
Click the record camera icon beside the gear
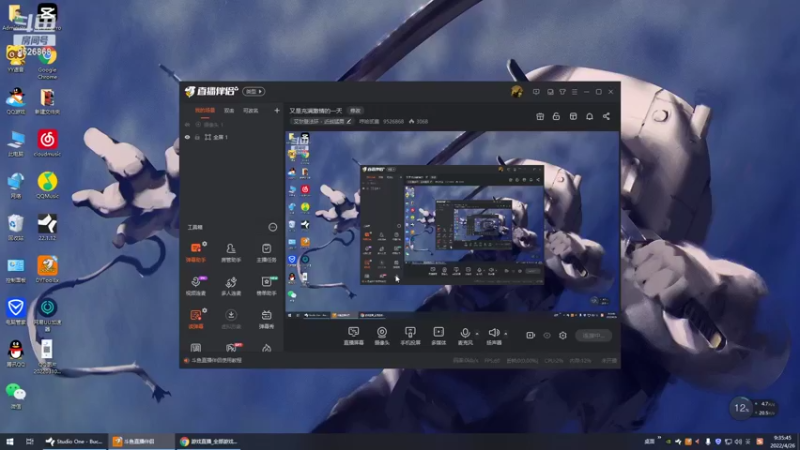(x=531, y=335)
